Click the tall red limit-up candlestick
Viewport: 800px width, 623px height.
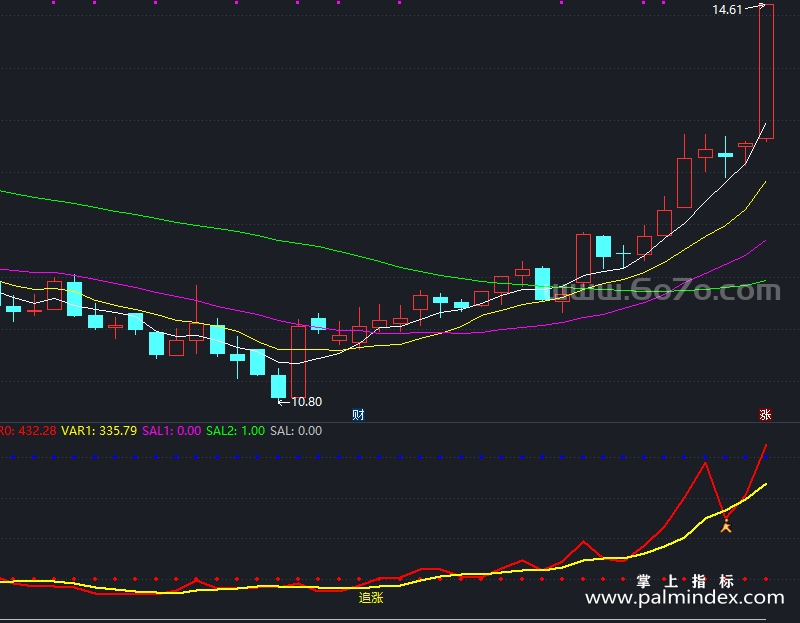click(x=766, y=71)
